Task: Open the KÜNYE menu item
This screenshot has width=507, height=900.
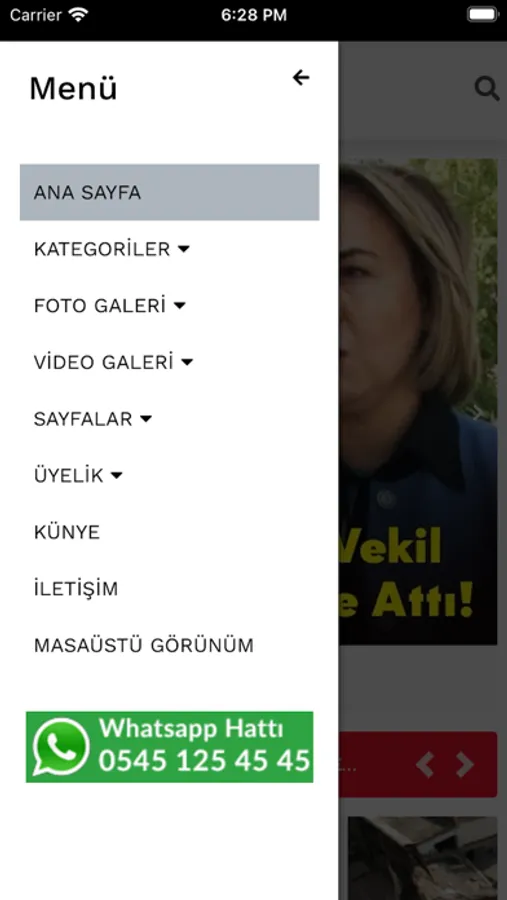Action: click(67, 532)
